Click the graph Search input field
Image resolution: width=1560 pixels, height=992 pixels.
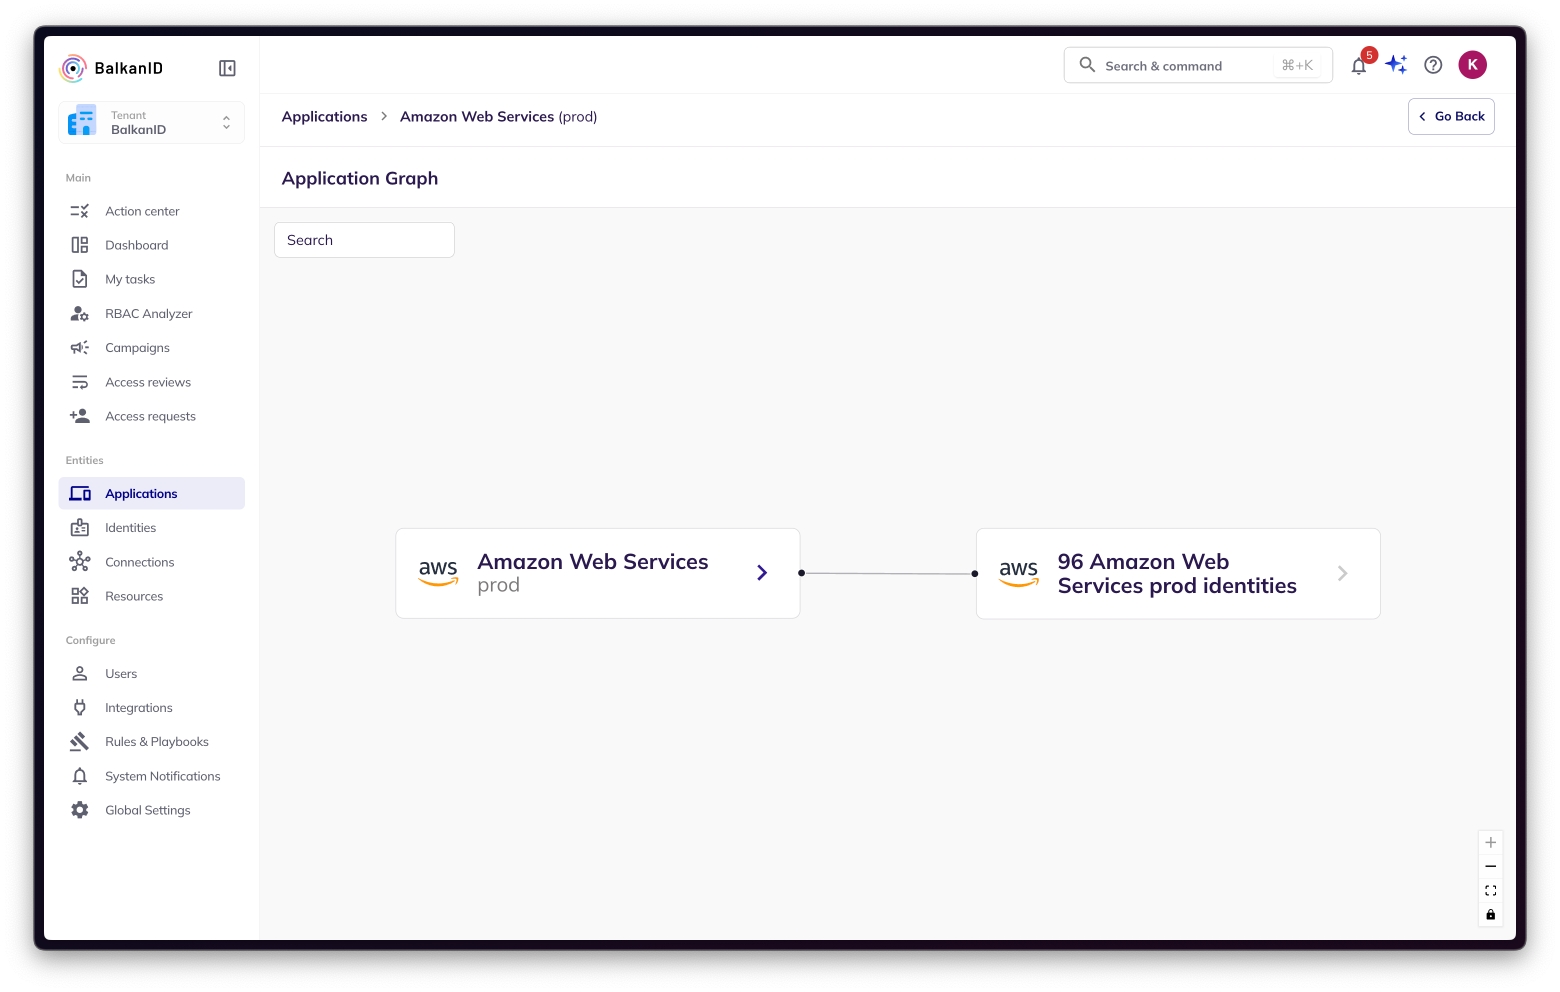pyautogui.click(x=364, y=240)
